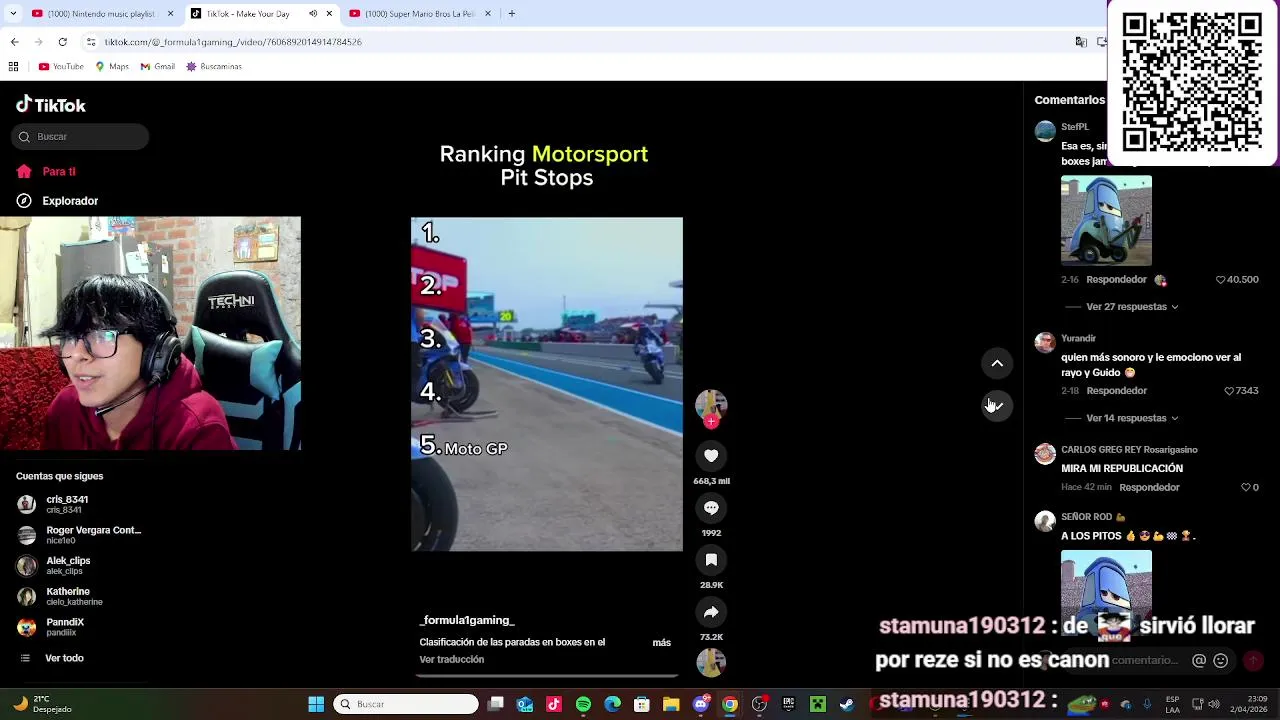The image size is (1280, 720).
Task: Open the Gmail bookmark
Action: 158,67
